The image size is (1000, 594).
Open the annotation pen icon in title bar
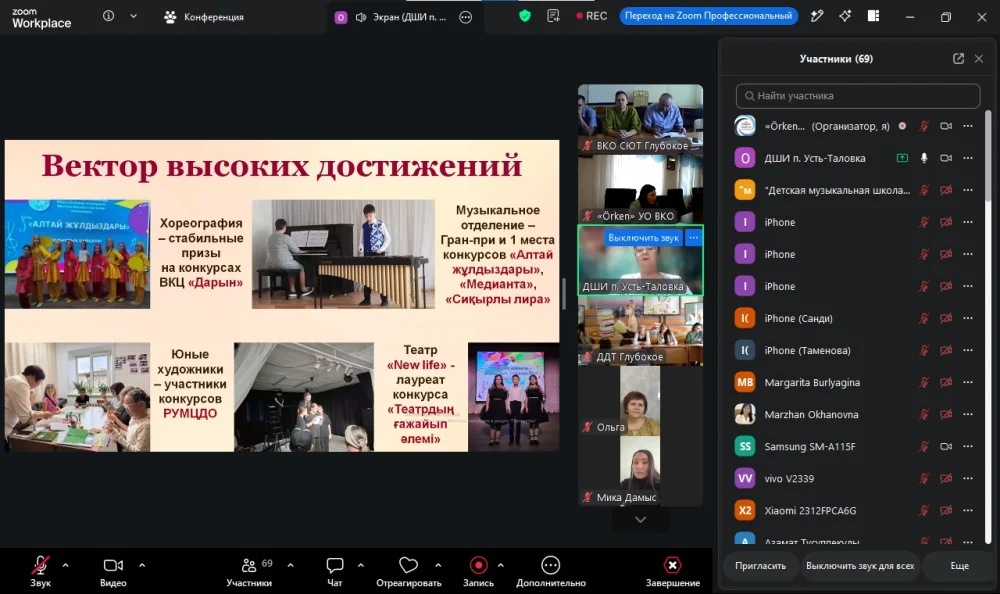[816, 16]
